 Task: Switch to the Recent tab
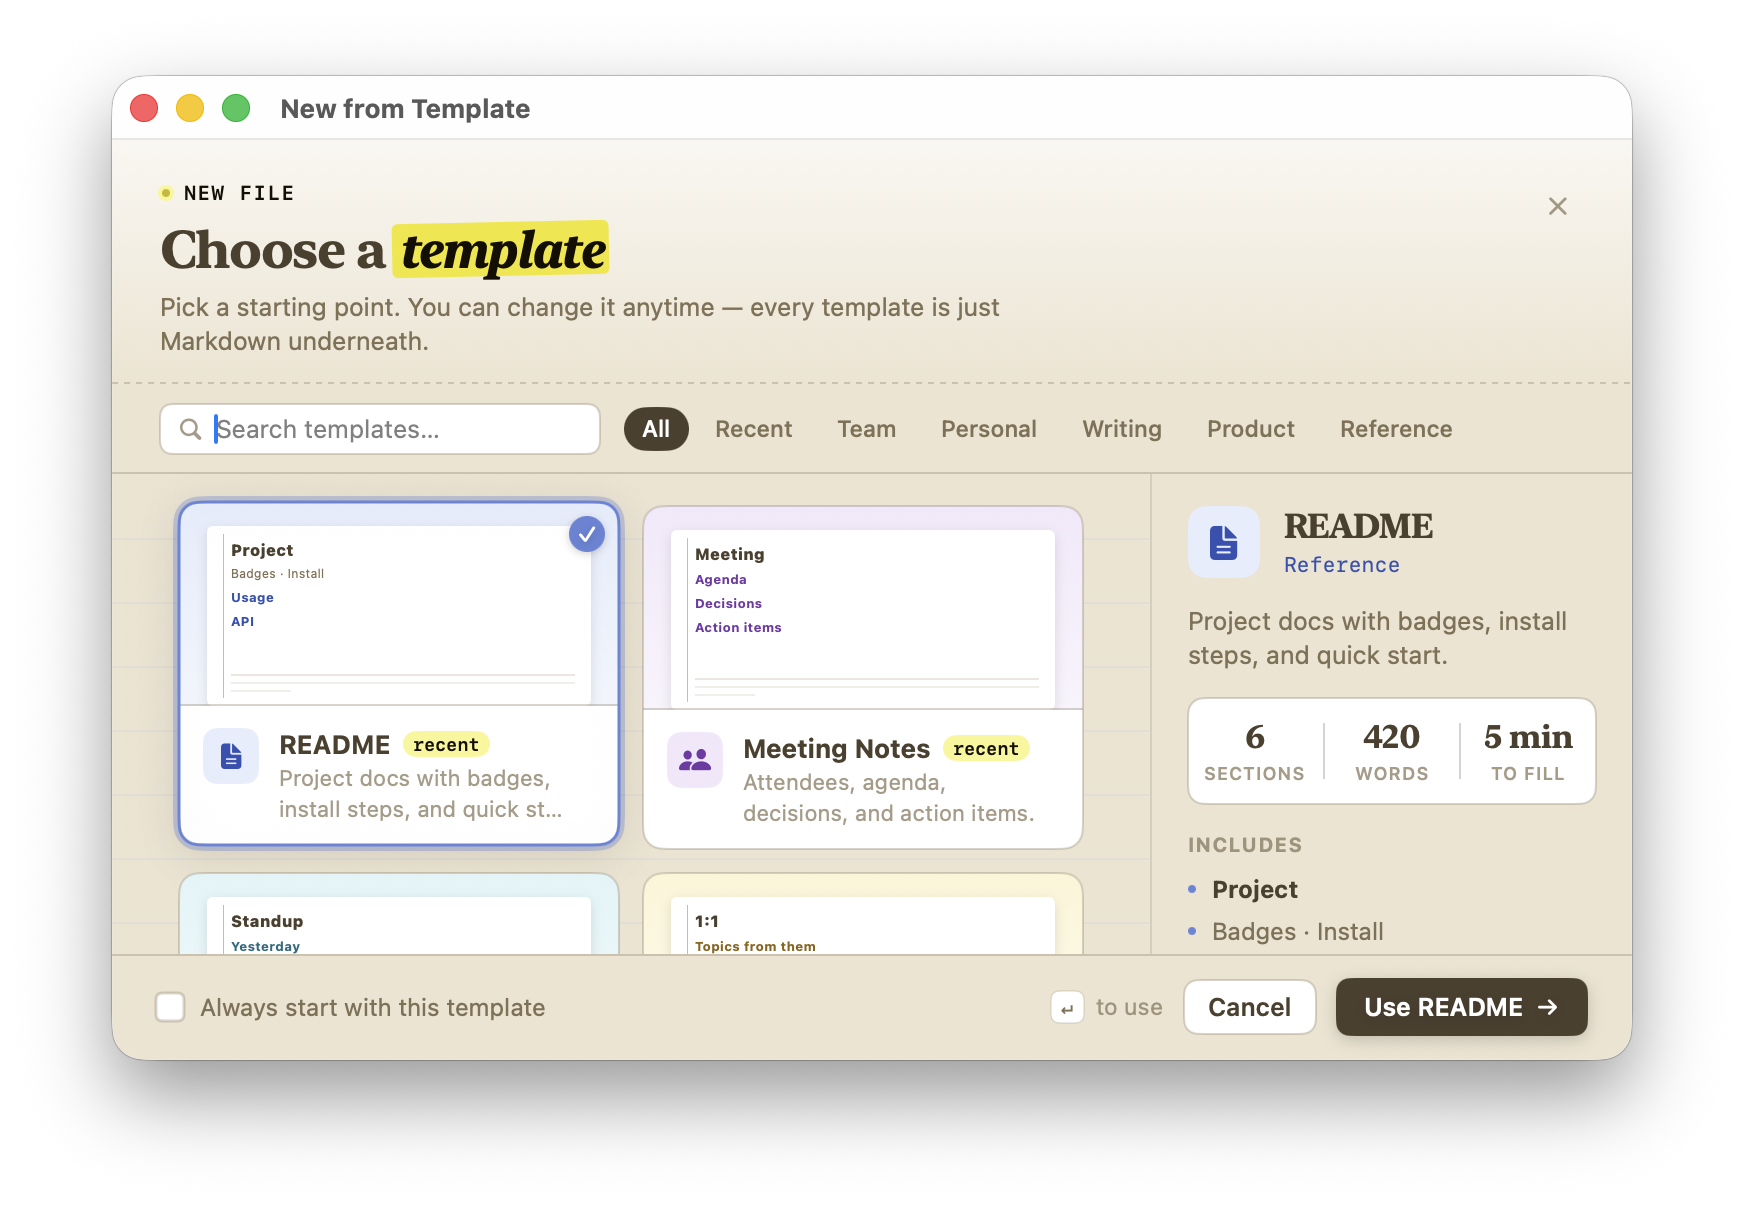pyautogui.click(x=753, y=429)
